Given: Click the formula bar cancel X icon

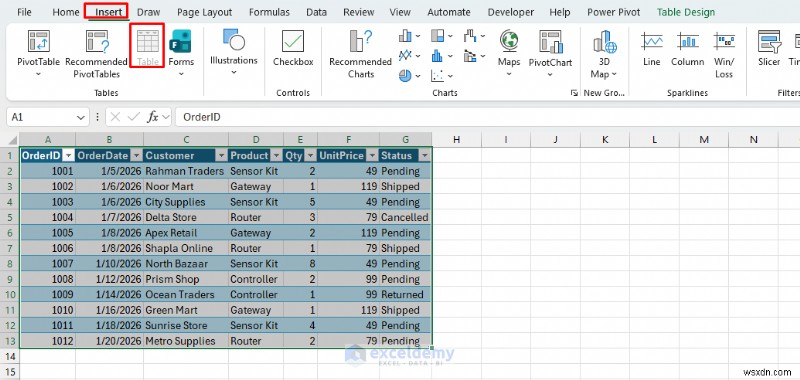Looking at the screenshot, I should point(115,117).
